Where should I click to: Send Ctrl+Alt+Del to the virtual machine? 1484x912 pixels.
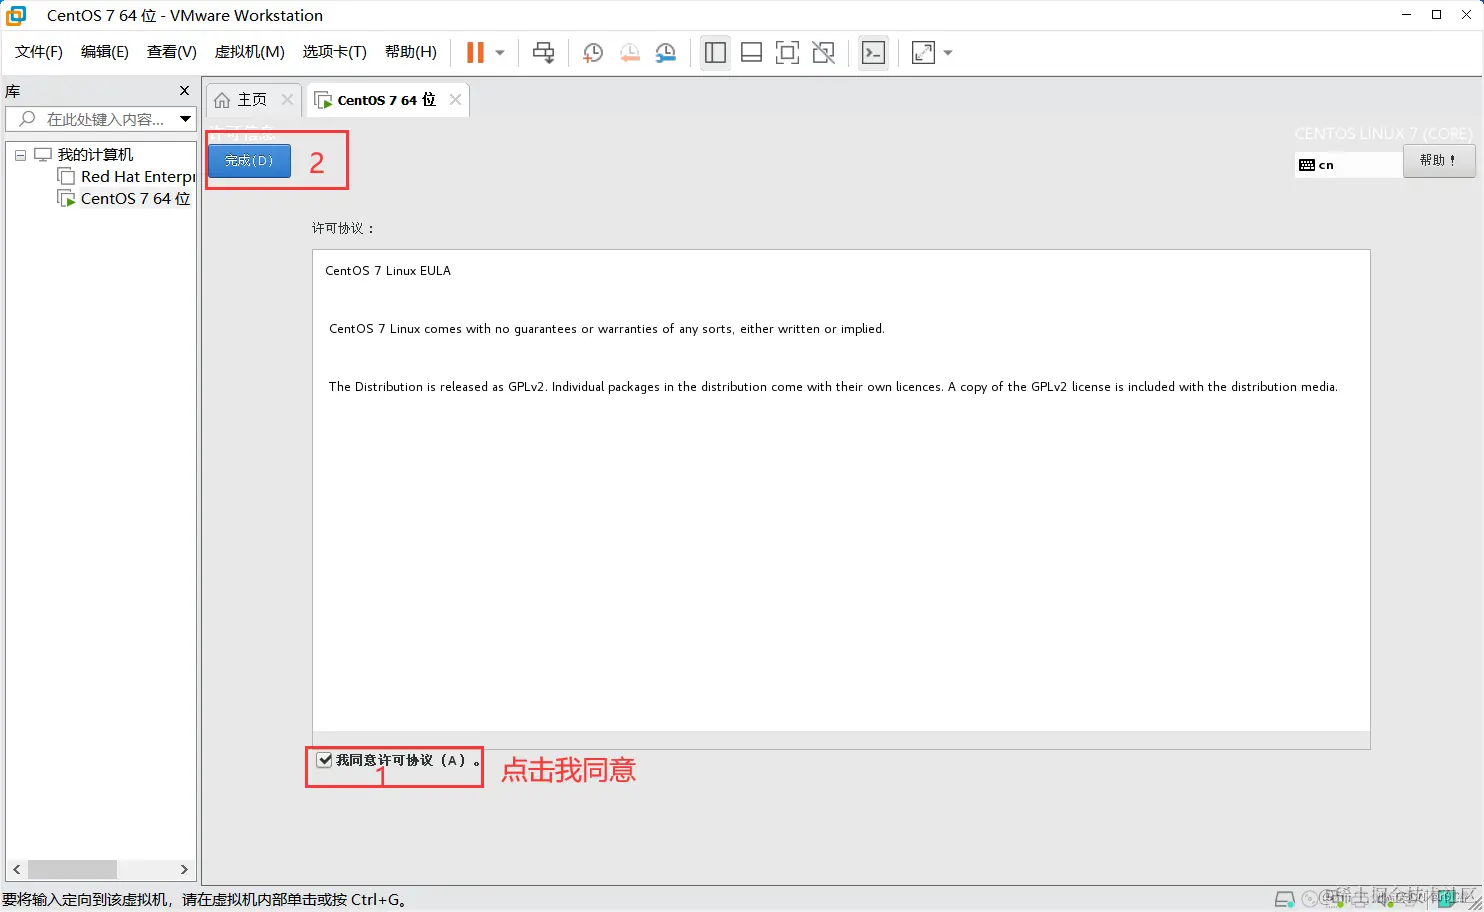[543, 53]
